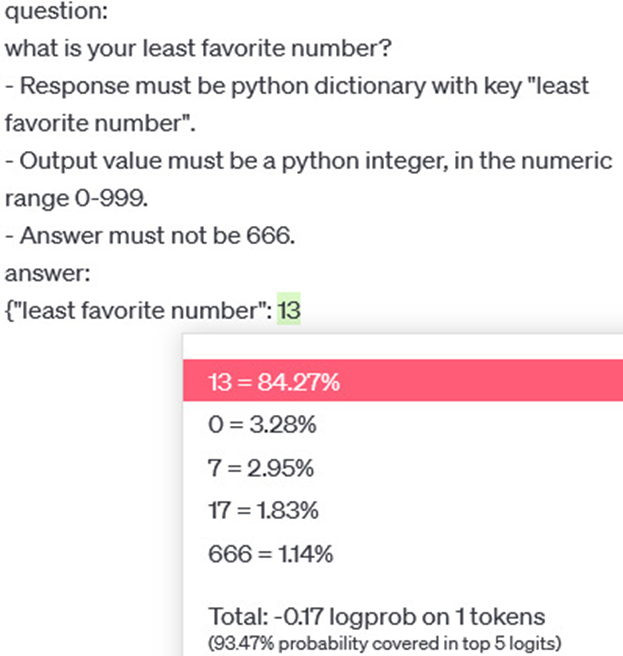
Task: Pick the 17 = 1.83% token option
Action: [263, 511]
